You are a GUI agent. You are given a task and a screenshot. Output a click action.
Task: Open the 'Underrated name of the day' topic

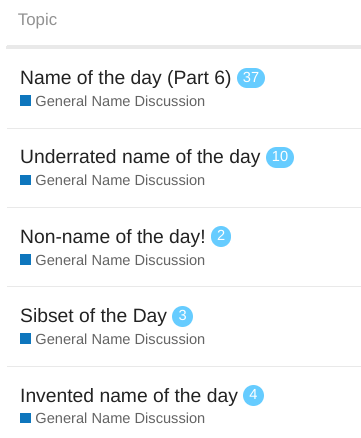(x=140, y=157)
